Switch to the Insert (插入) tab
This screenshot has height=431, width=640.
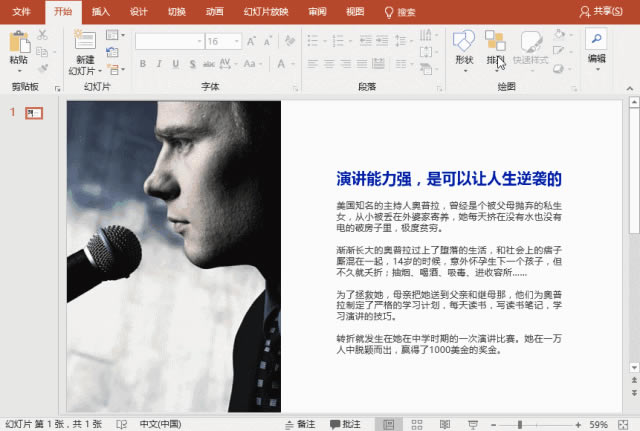[x=100, y=12]
